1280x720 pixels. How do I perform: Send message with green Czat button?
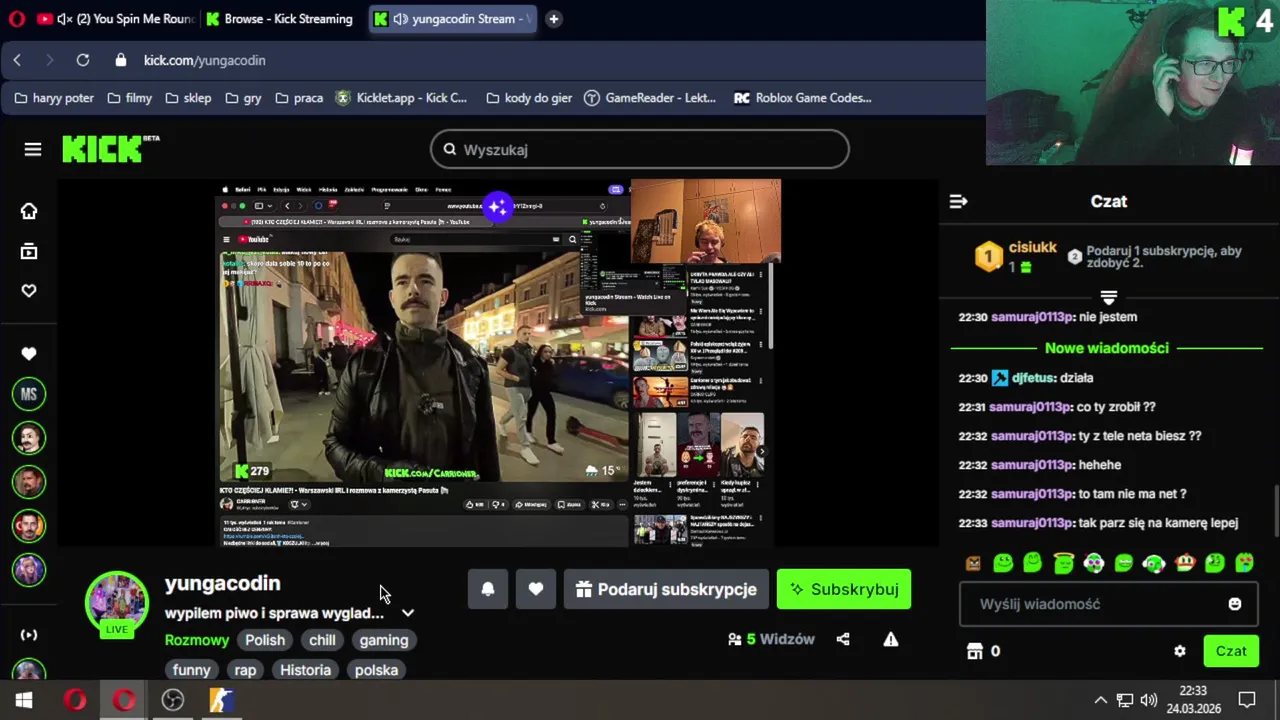click(x=1231, y=651)
